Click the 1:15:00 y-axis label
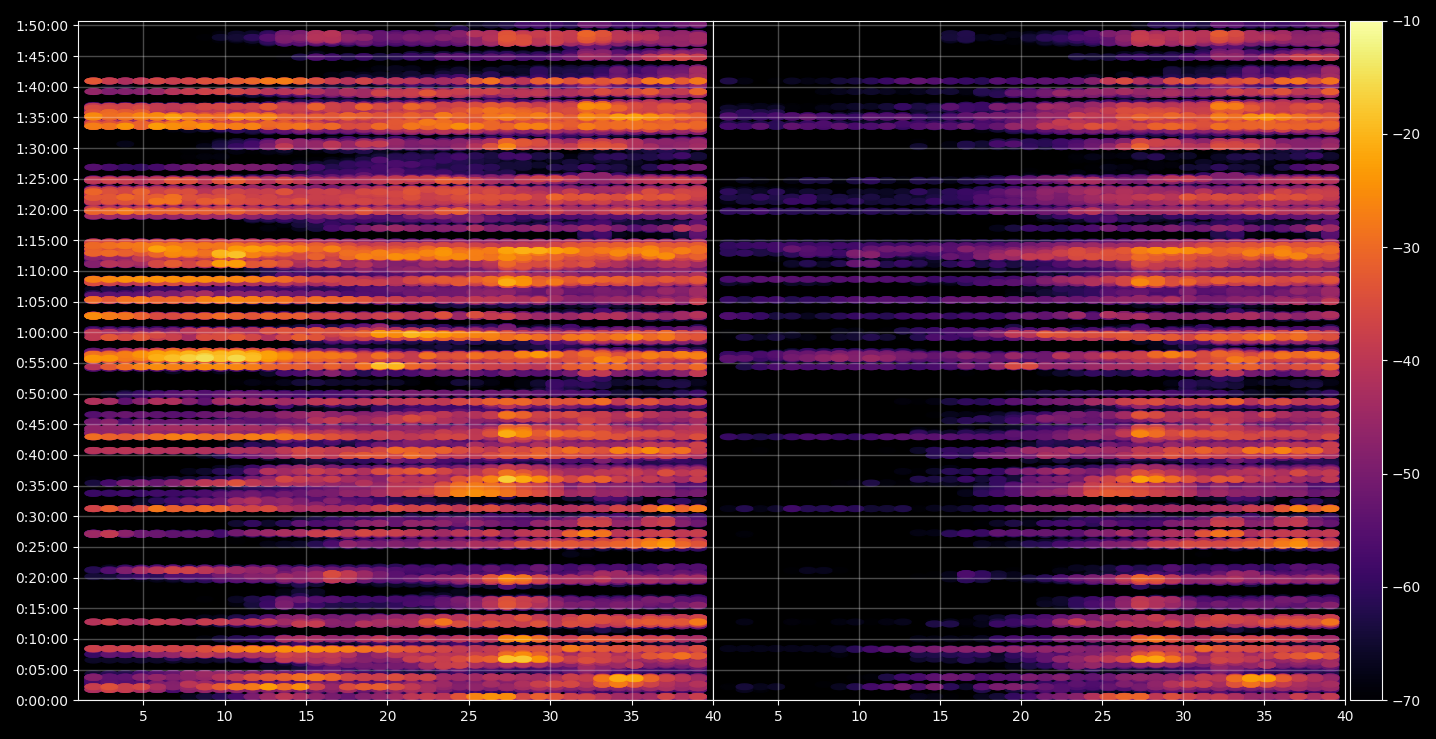Viewport: 1436px width, 739px height. pyautogui.click(x=42, y=240)
